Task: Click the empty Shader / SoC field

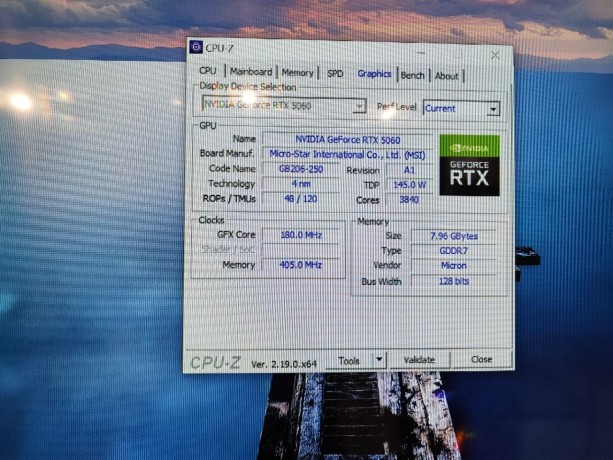Action: pyautogui.click(x=301, y=250)
